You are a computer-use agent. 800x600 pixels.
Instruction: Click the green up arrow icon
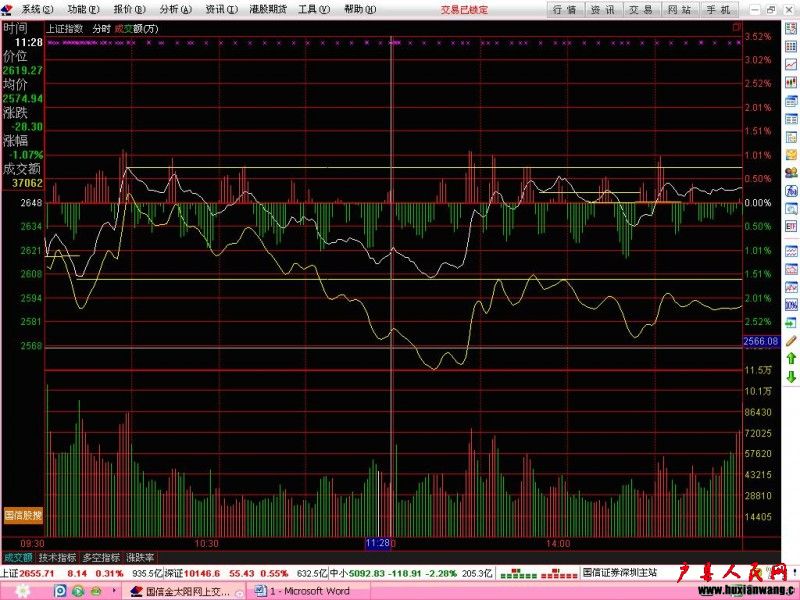[x=791, y=359]
